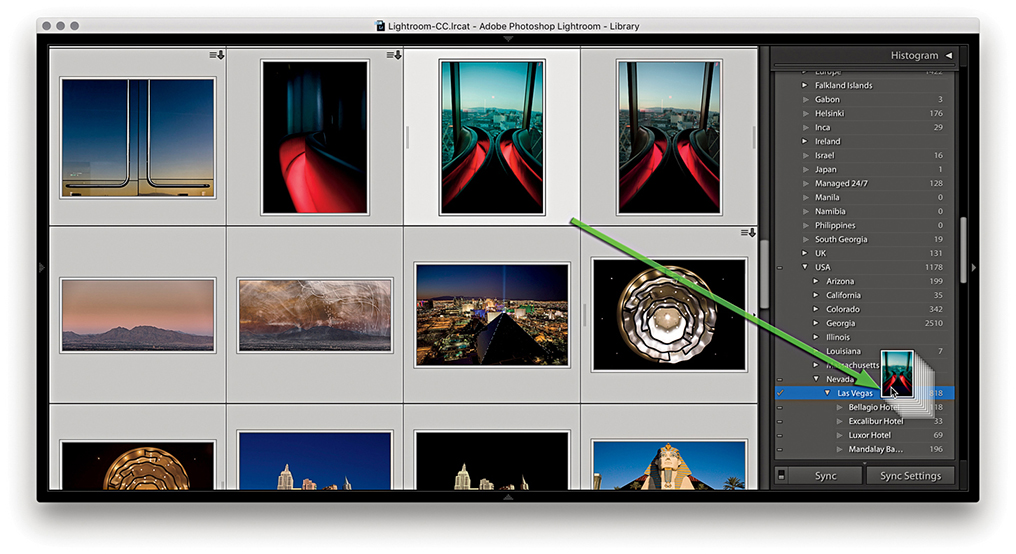
Task: Select the Israel keyword row
Action: pos(864,156)
